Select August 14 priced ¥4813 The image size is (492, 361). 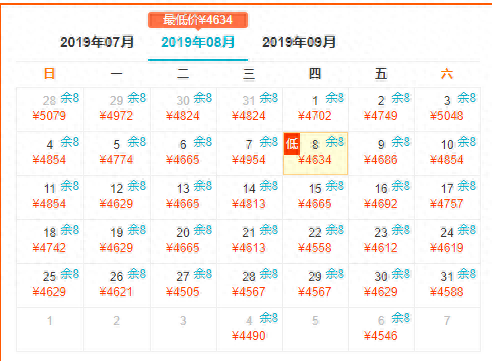point(249,197)
